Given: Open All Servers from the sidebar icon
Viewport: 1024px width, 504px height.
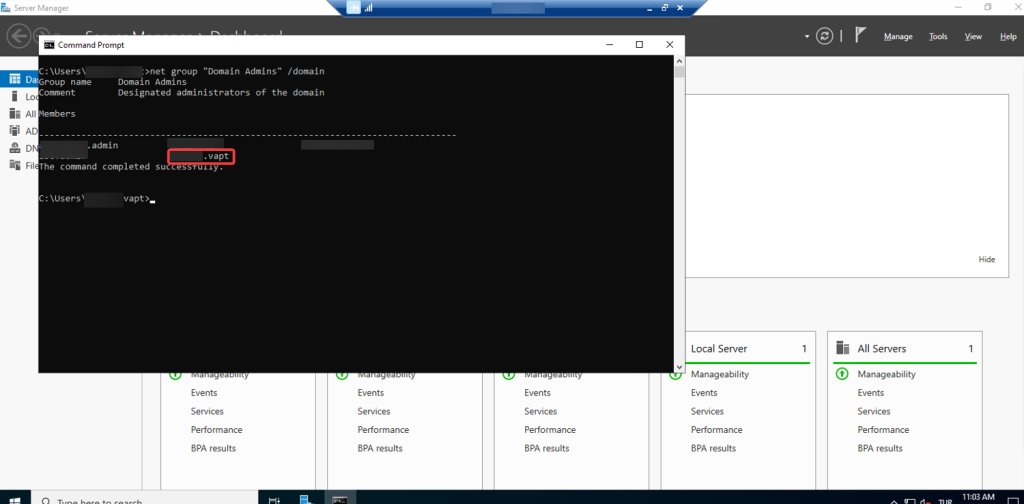Looking at the screenshot, I should (15, 113).
